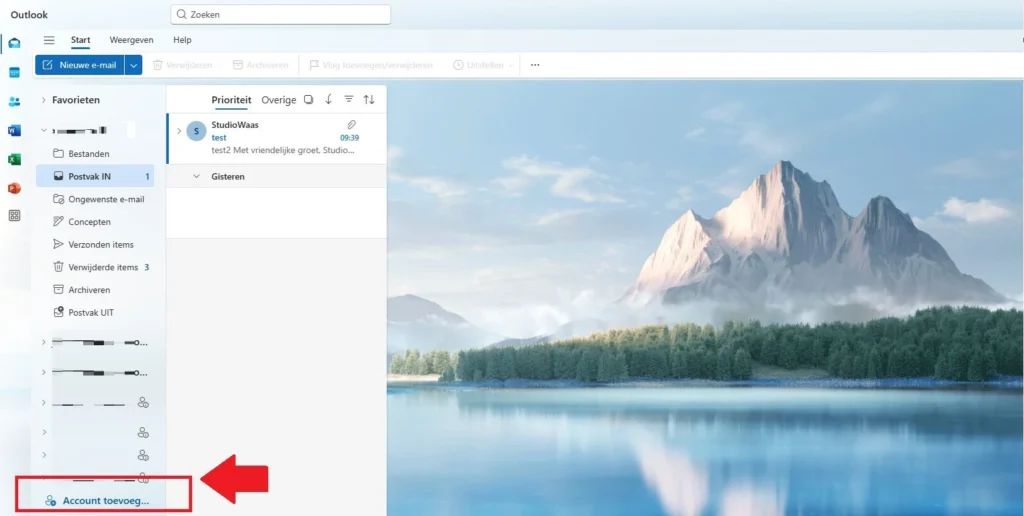Launch Word from the app rail
Viewport: 1024px width, 516px height.
(x=14, y=130)
